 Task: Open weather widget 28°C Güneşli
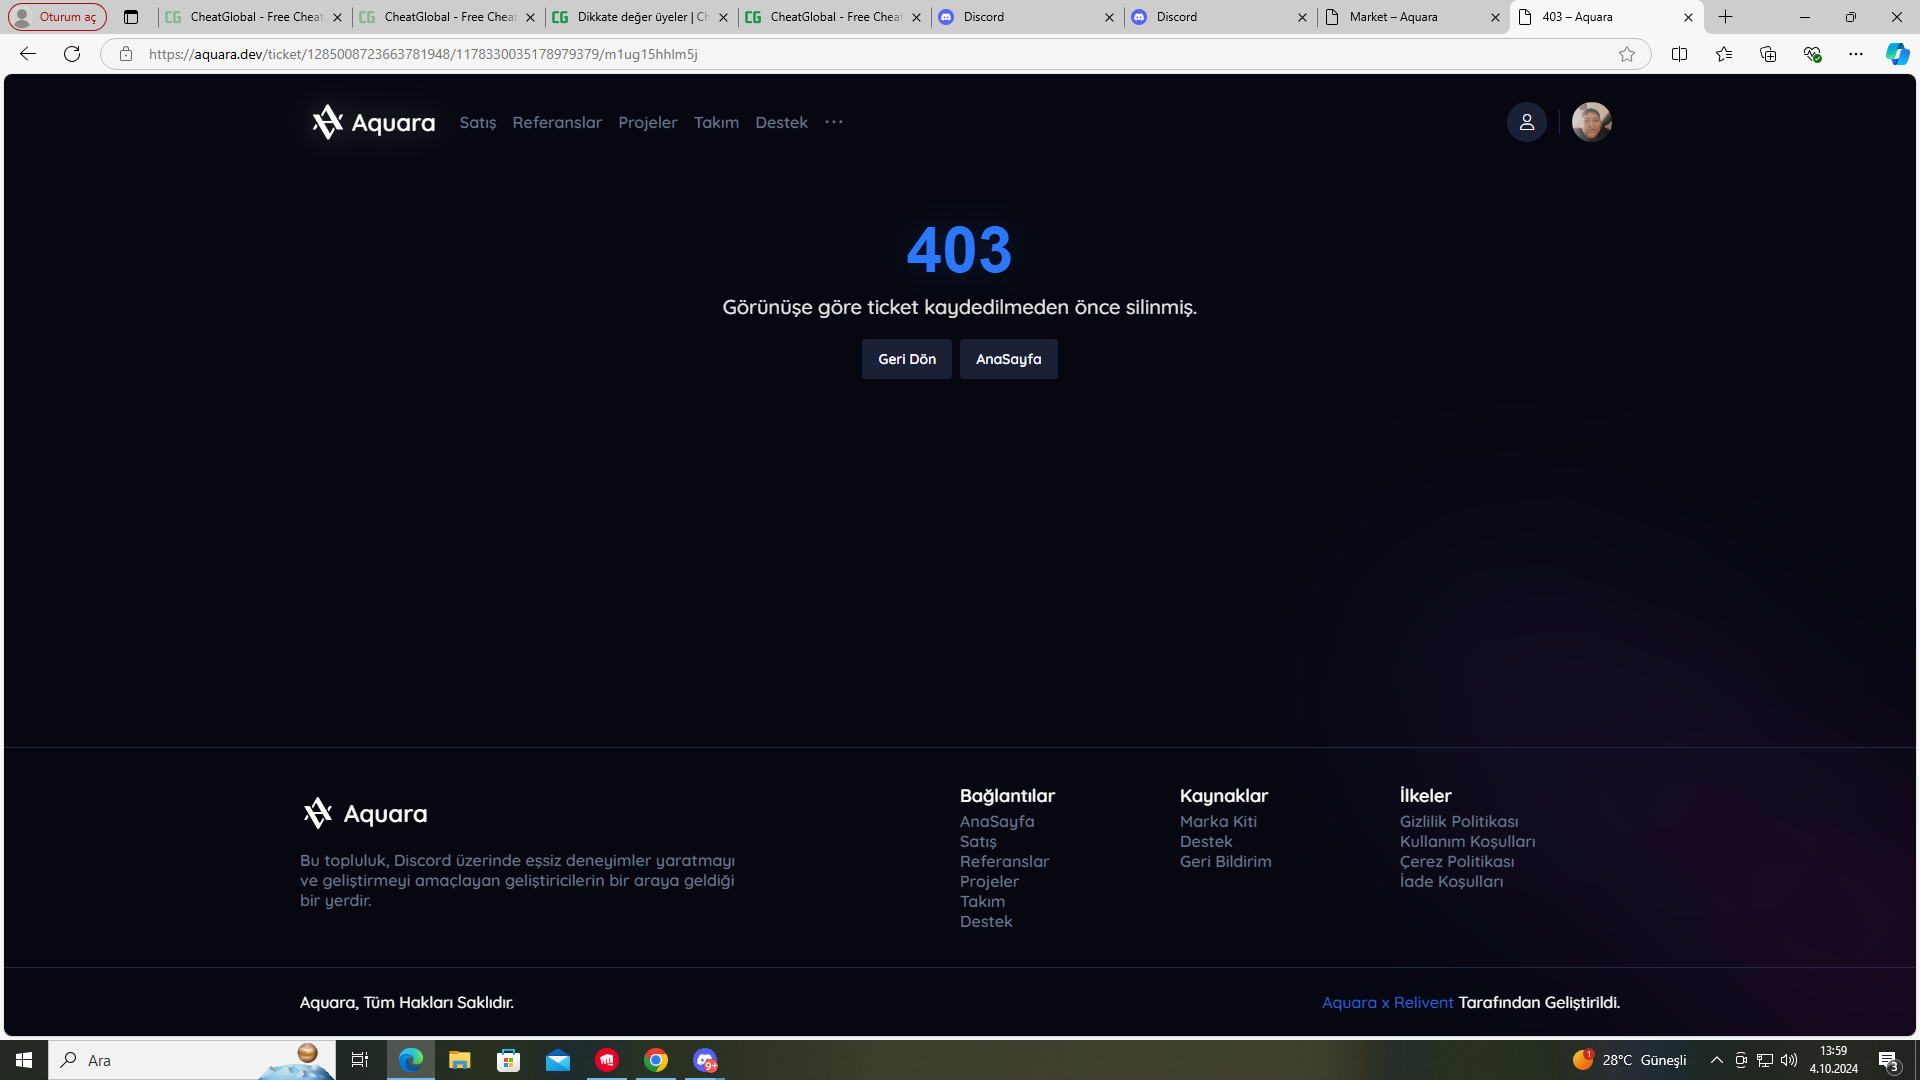click(1630, 1060)
